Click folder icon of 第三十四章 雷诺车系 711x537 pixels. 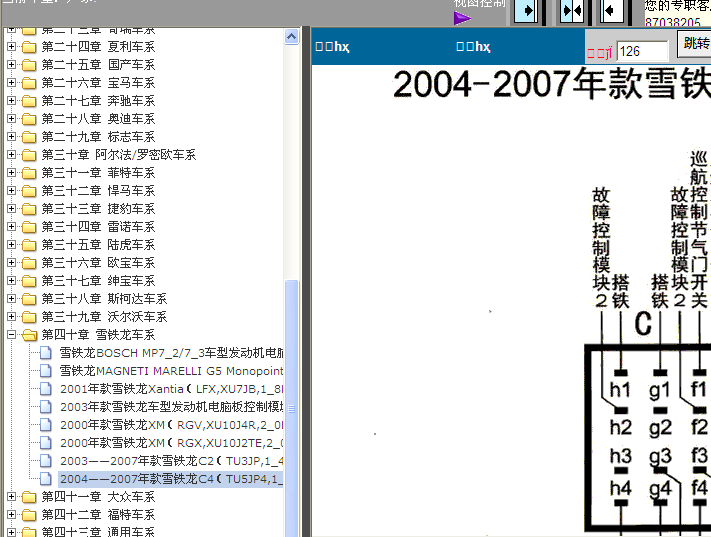coord(29,227)
